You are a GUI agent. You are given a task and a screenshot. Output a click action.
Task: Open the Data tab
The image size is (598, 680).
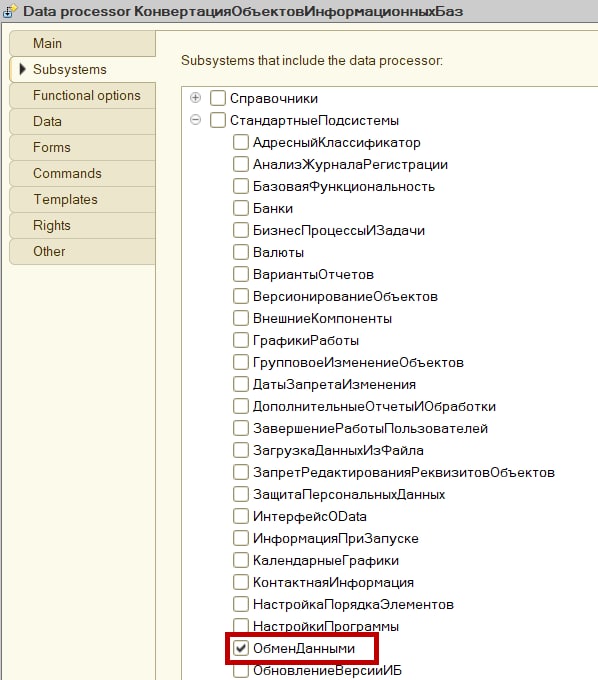(82, 121)
